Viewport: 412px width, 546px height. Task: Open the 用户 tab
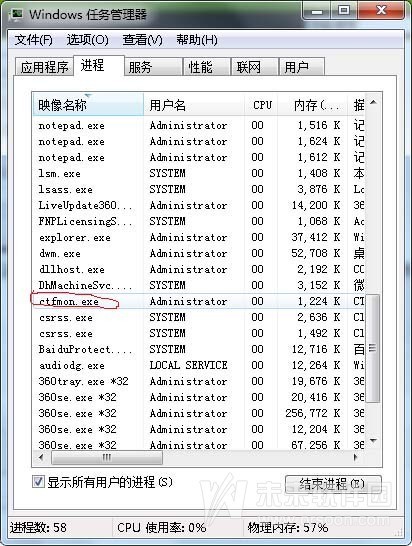(x=302, y=67)
